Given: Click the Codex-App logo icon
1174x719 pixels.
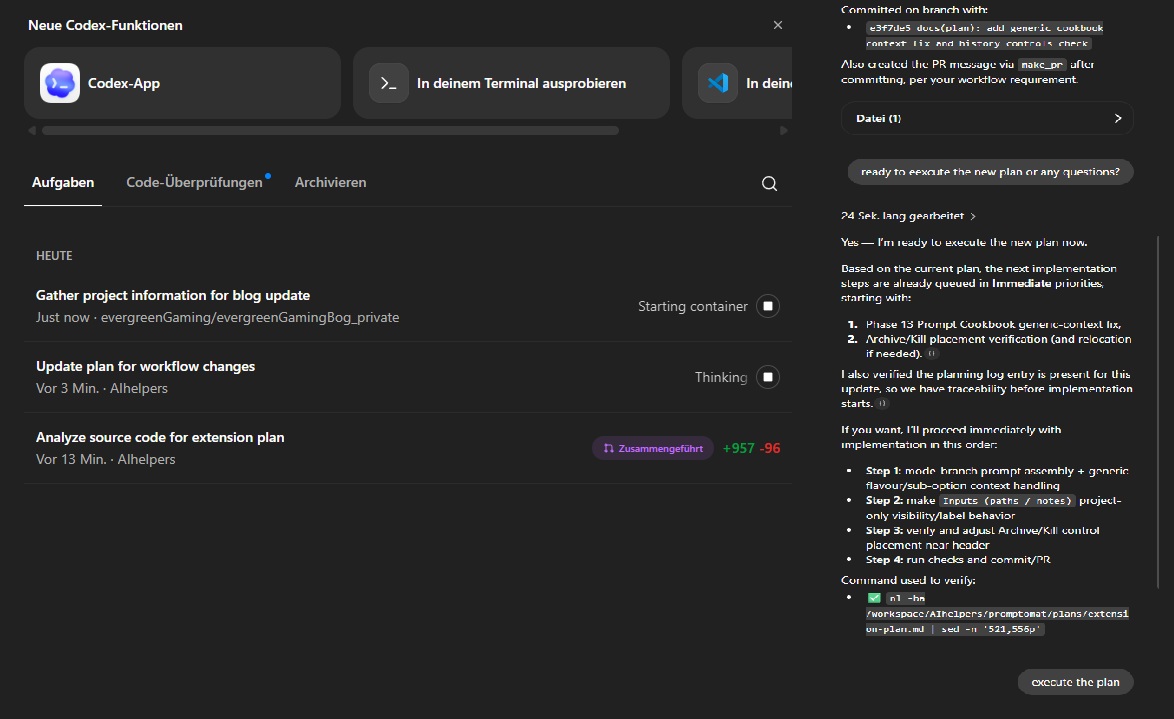Looking at the screenshot, I should tap(60, 83).
